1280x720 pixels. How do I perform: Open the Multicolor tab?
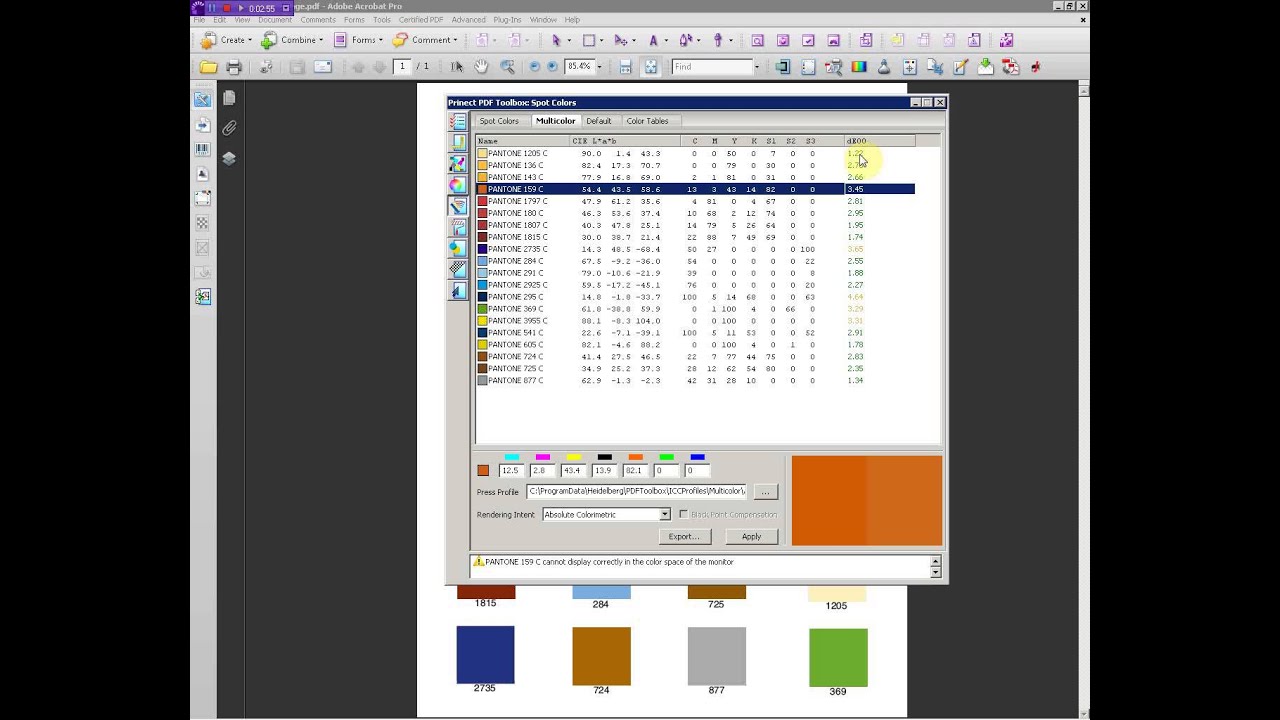click(x=555, y=121)
